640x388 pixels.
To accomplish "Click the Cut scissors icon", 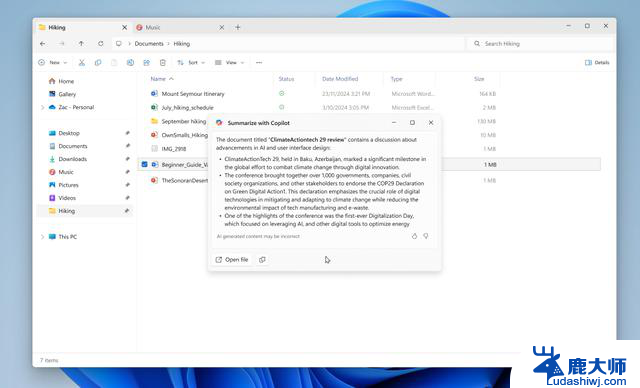I will pos(82,62).
